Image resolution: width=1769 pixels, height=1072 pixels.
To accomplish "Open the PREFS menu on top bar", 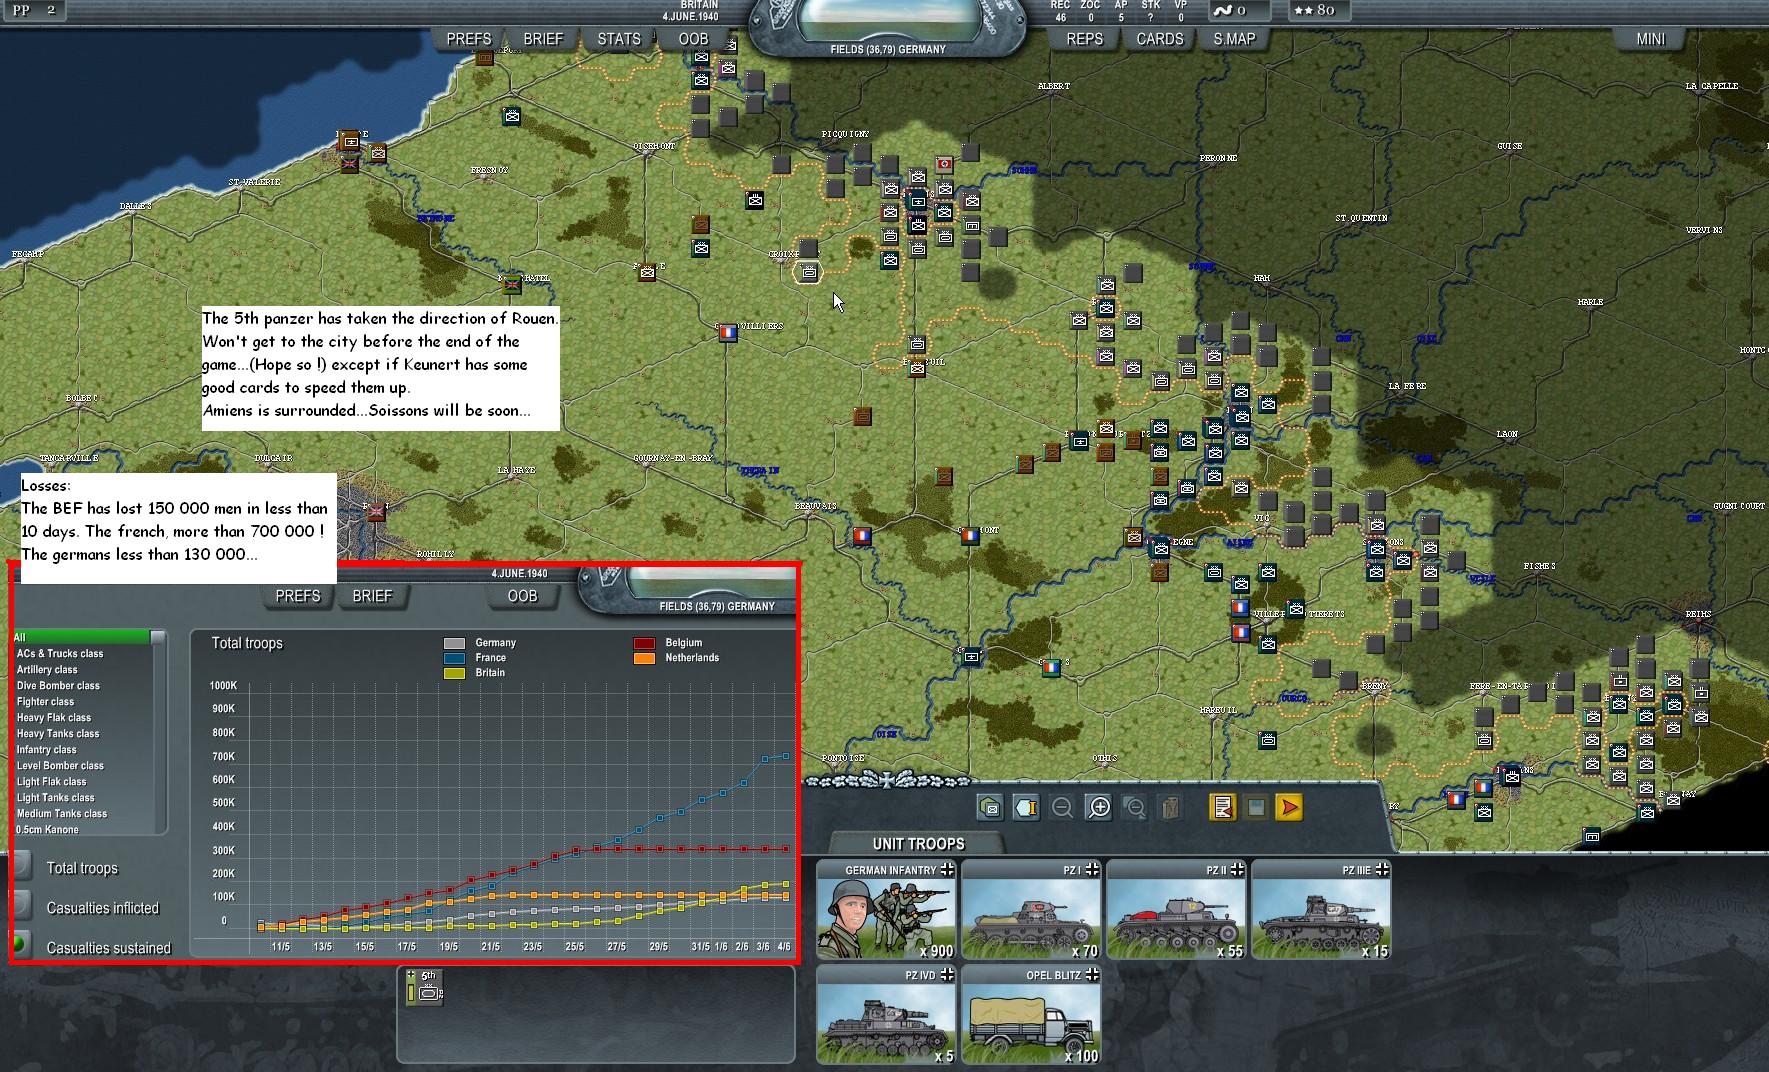I will (x=468, y=39).
